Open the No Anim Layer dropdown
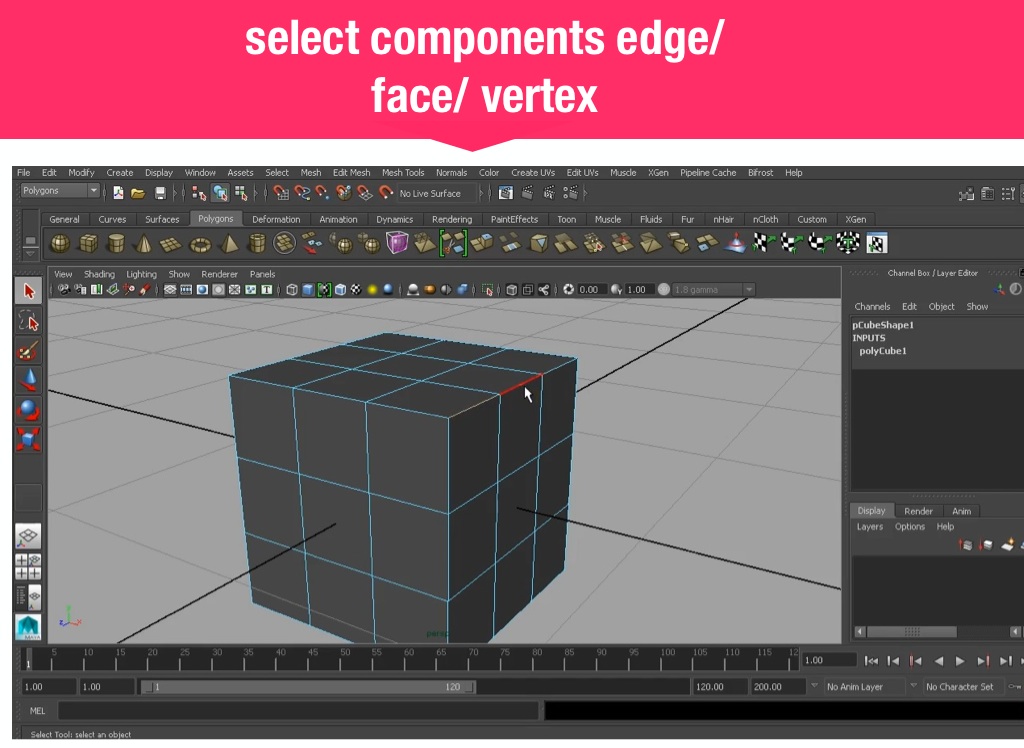 (863, 687)
